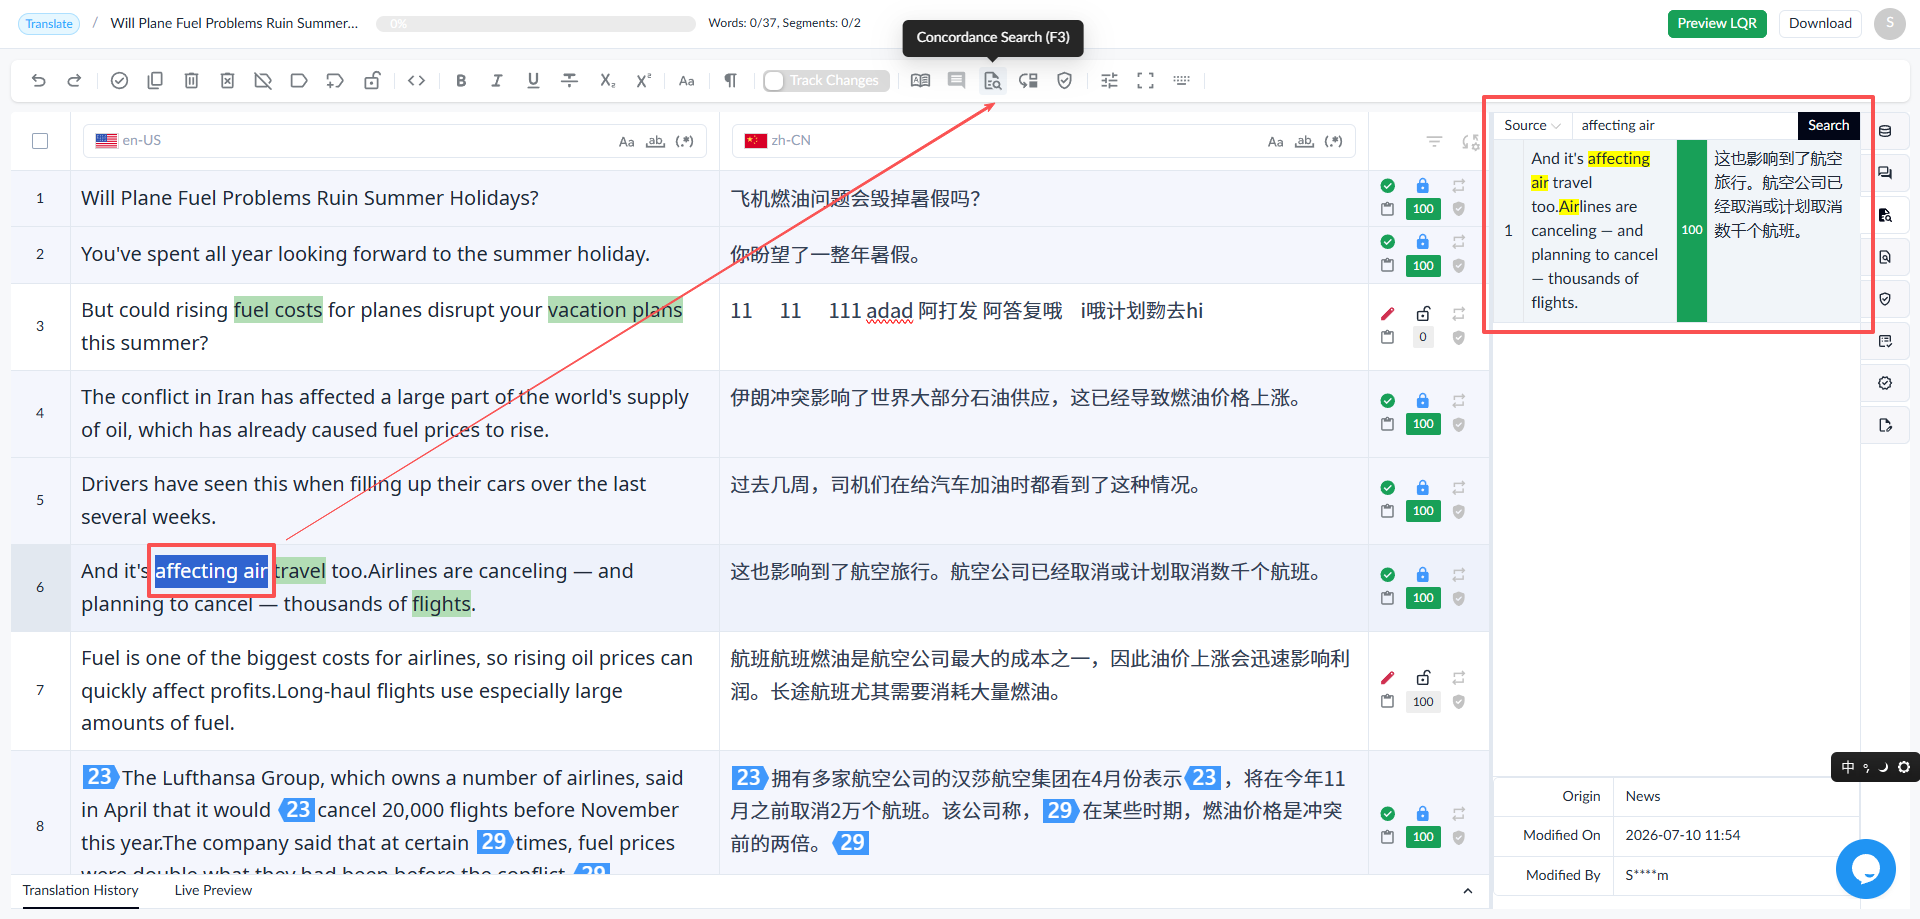Click Search in the concordance panel

pyautogui.click(x=1828, y=126)
